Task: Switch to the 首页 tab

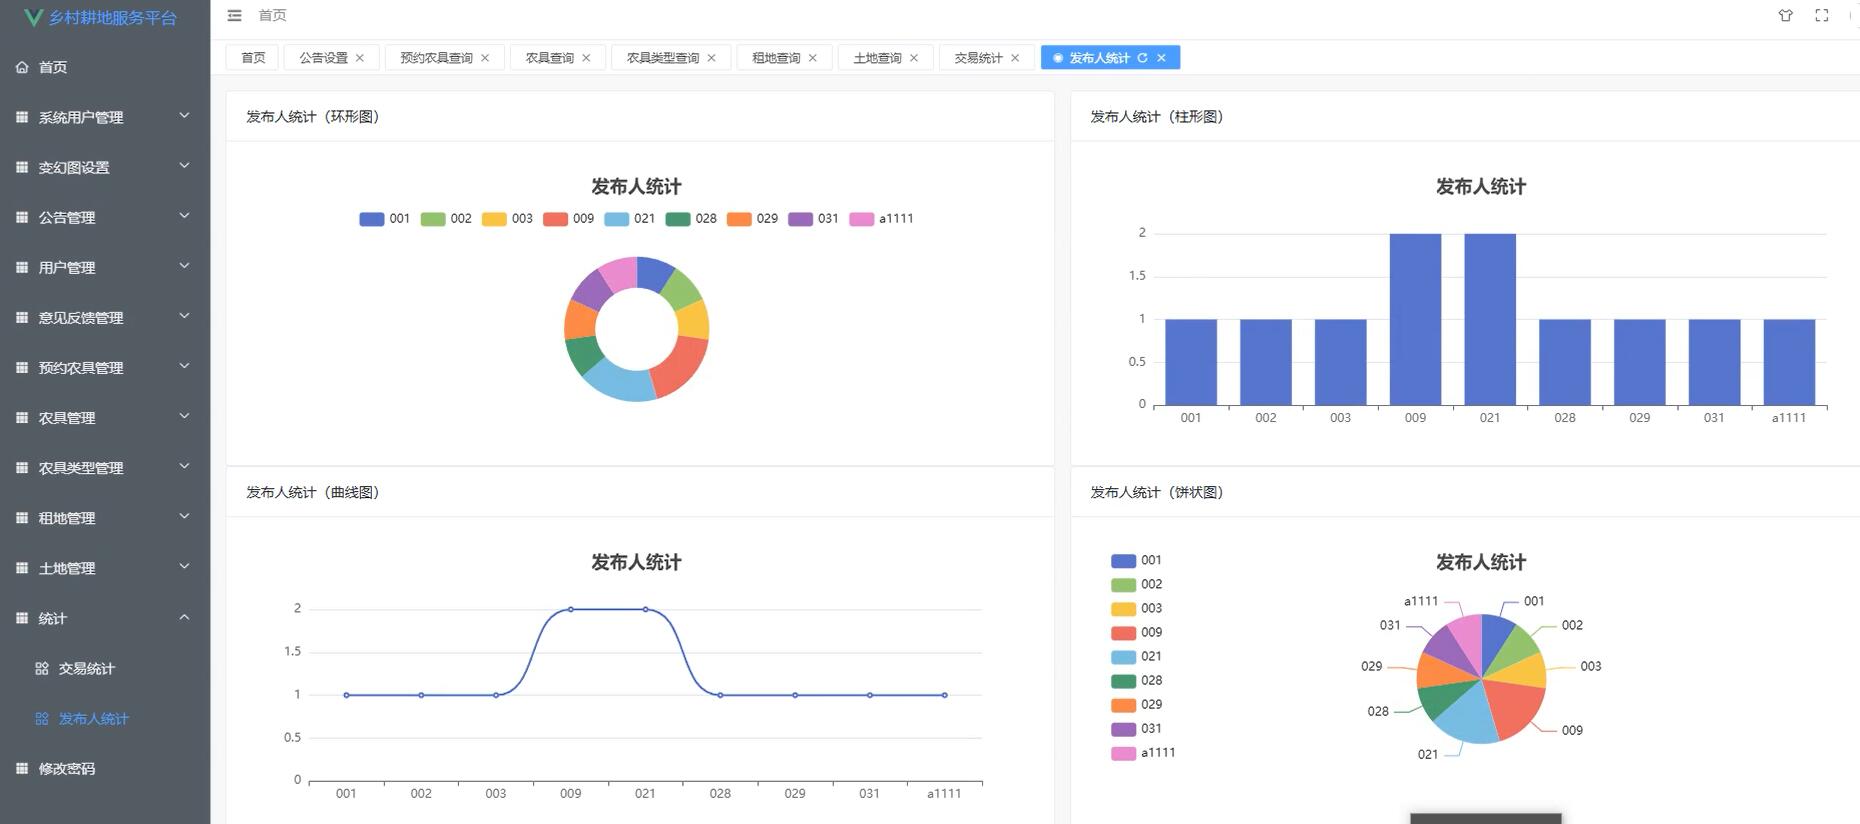Action: coord(253,58)
